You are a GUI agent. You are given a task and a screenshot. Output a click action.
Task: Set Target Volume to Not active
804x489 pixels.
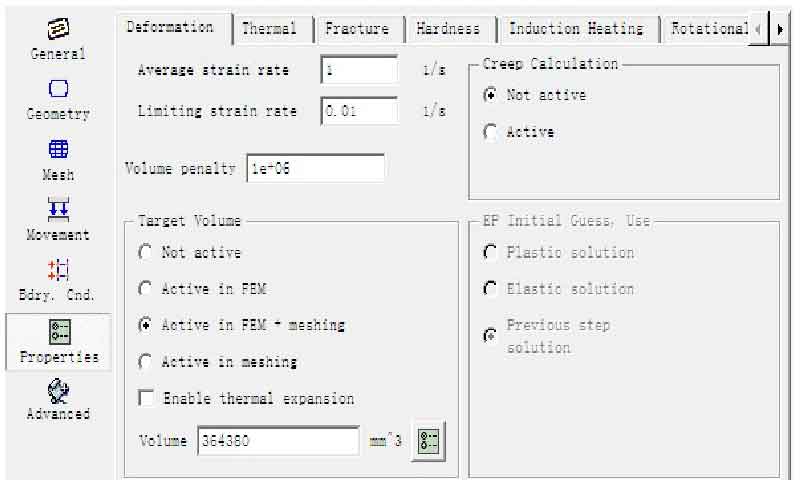(146, 252)
